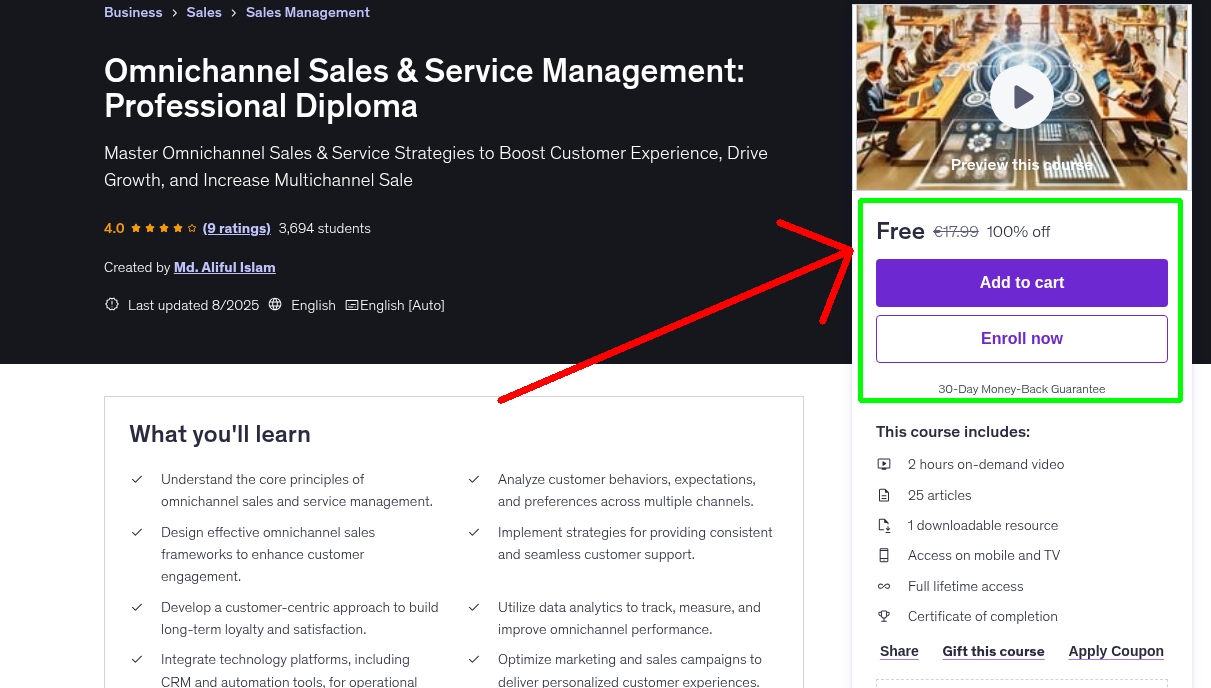
Task: Click the downloadable resource icon
Action: click(x=884, y=524)
